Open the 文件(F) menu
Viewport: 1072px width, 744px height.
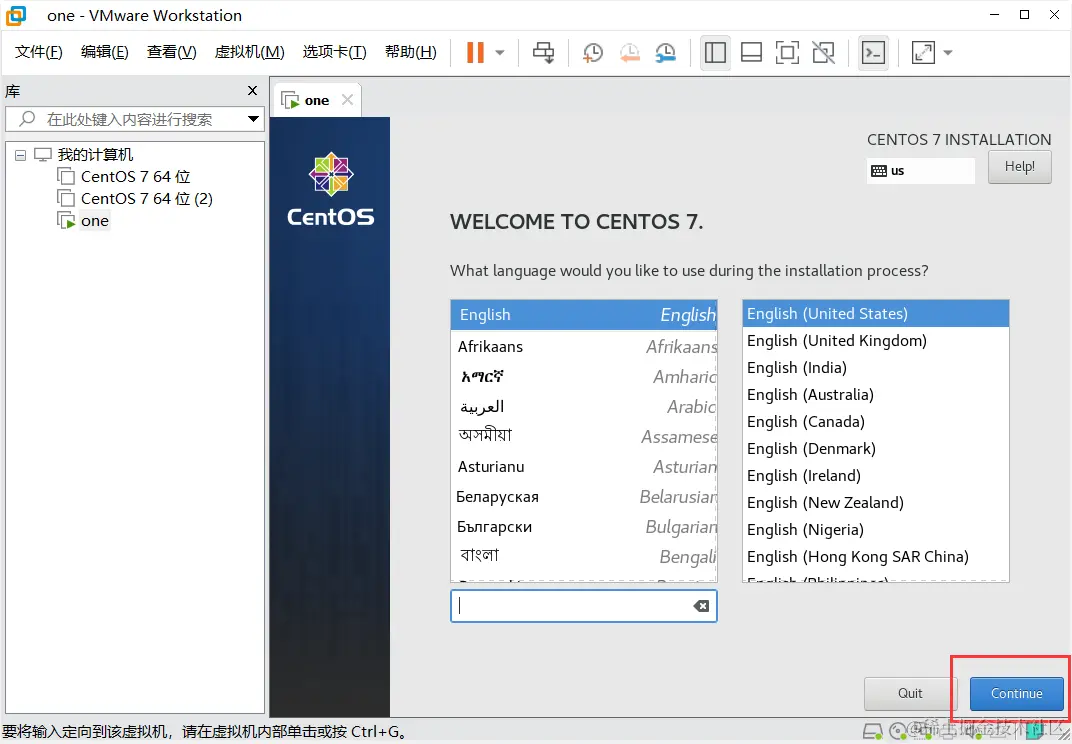(39, 52)
